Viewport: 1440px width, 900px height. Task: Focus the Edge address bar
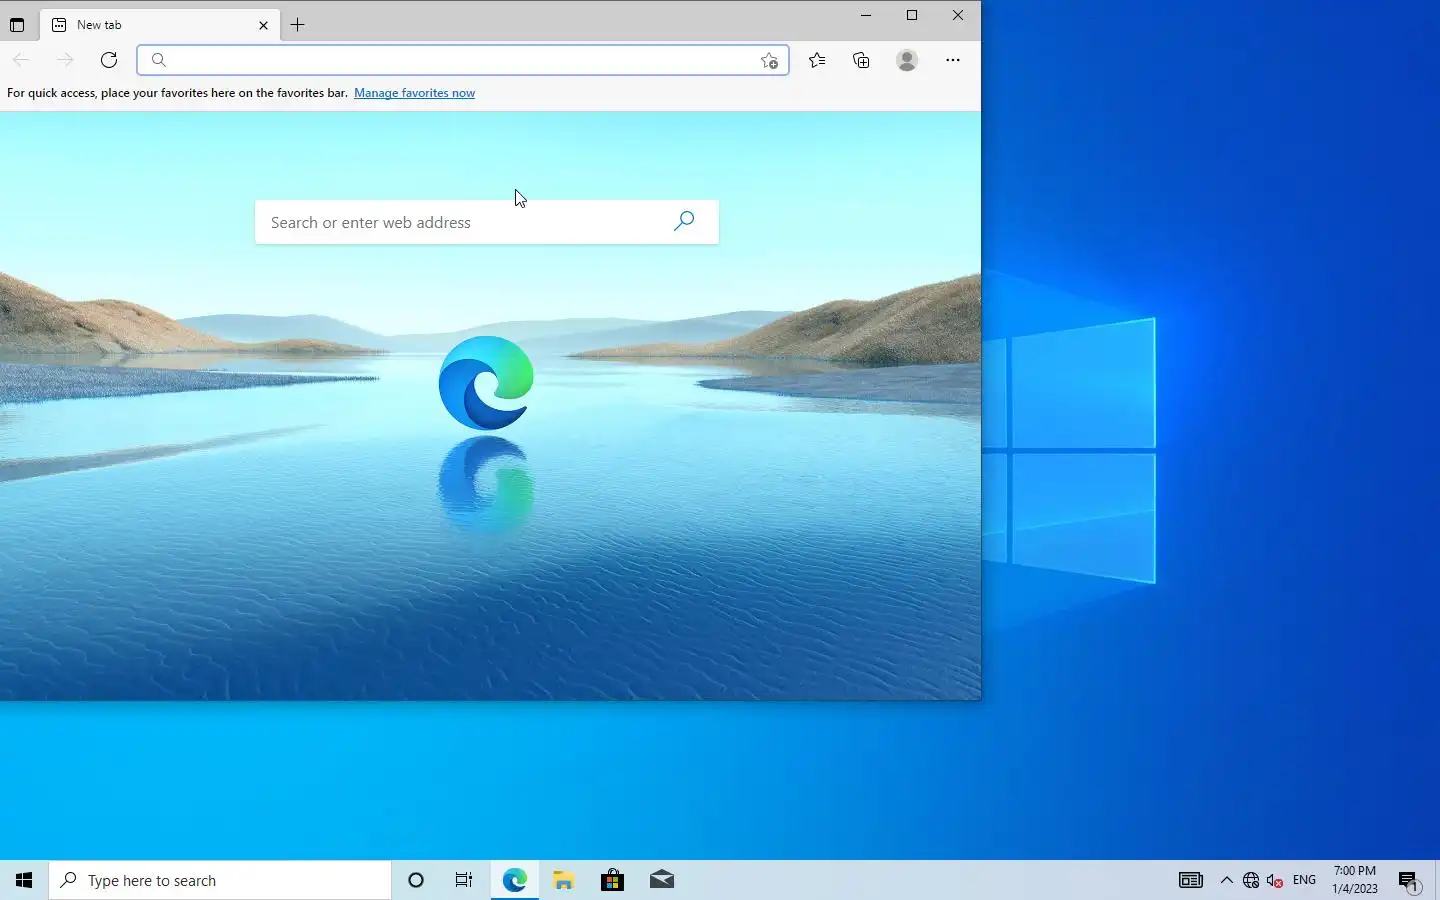pyautogui.click(x=462, y=60)
